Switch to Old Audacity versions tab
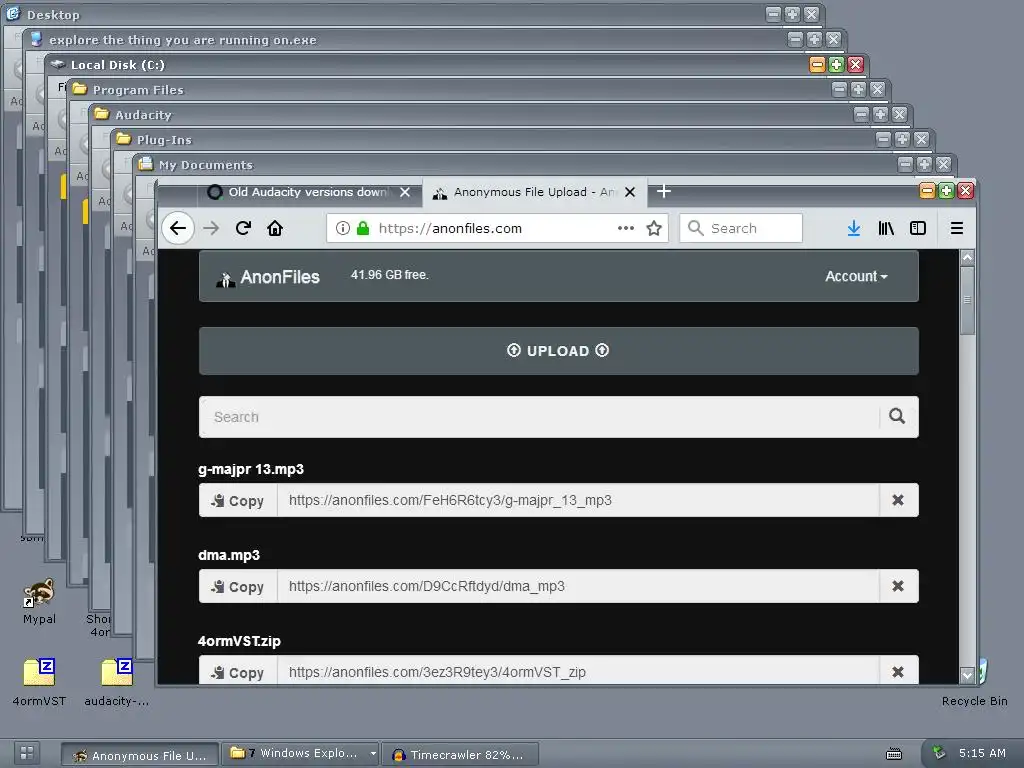 pyautogui.click(x=307, y=192)
